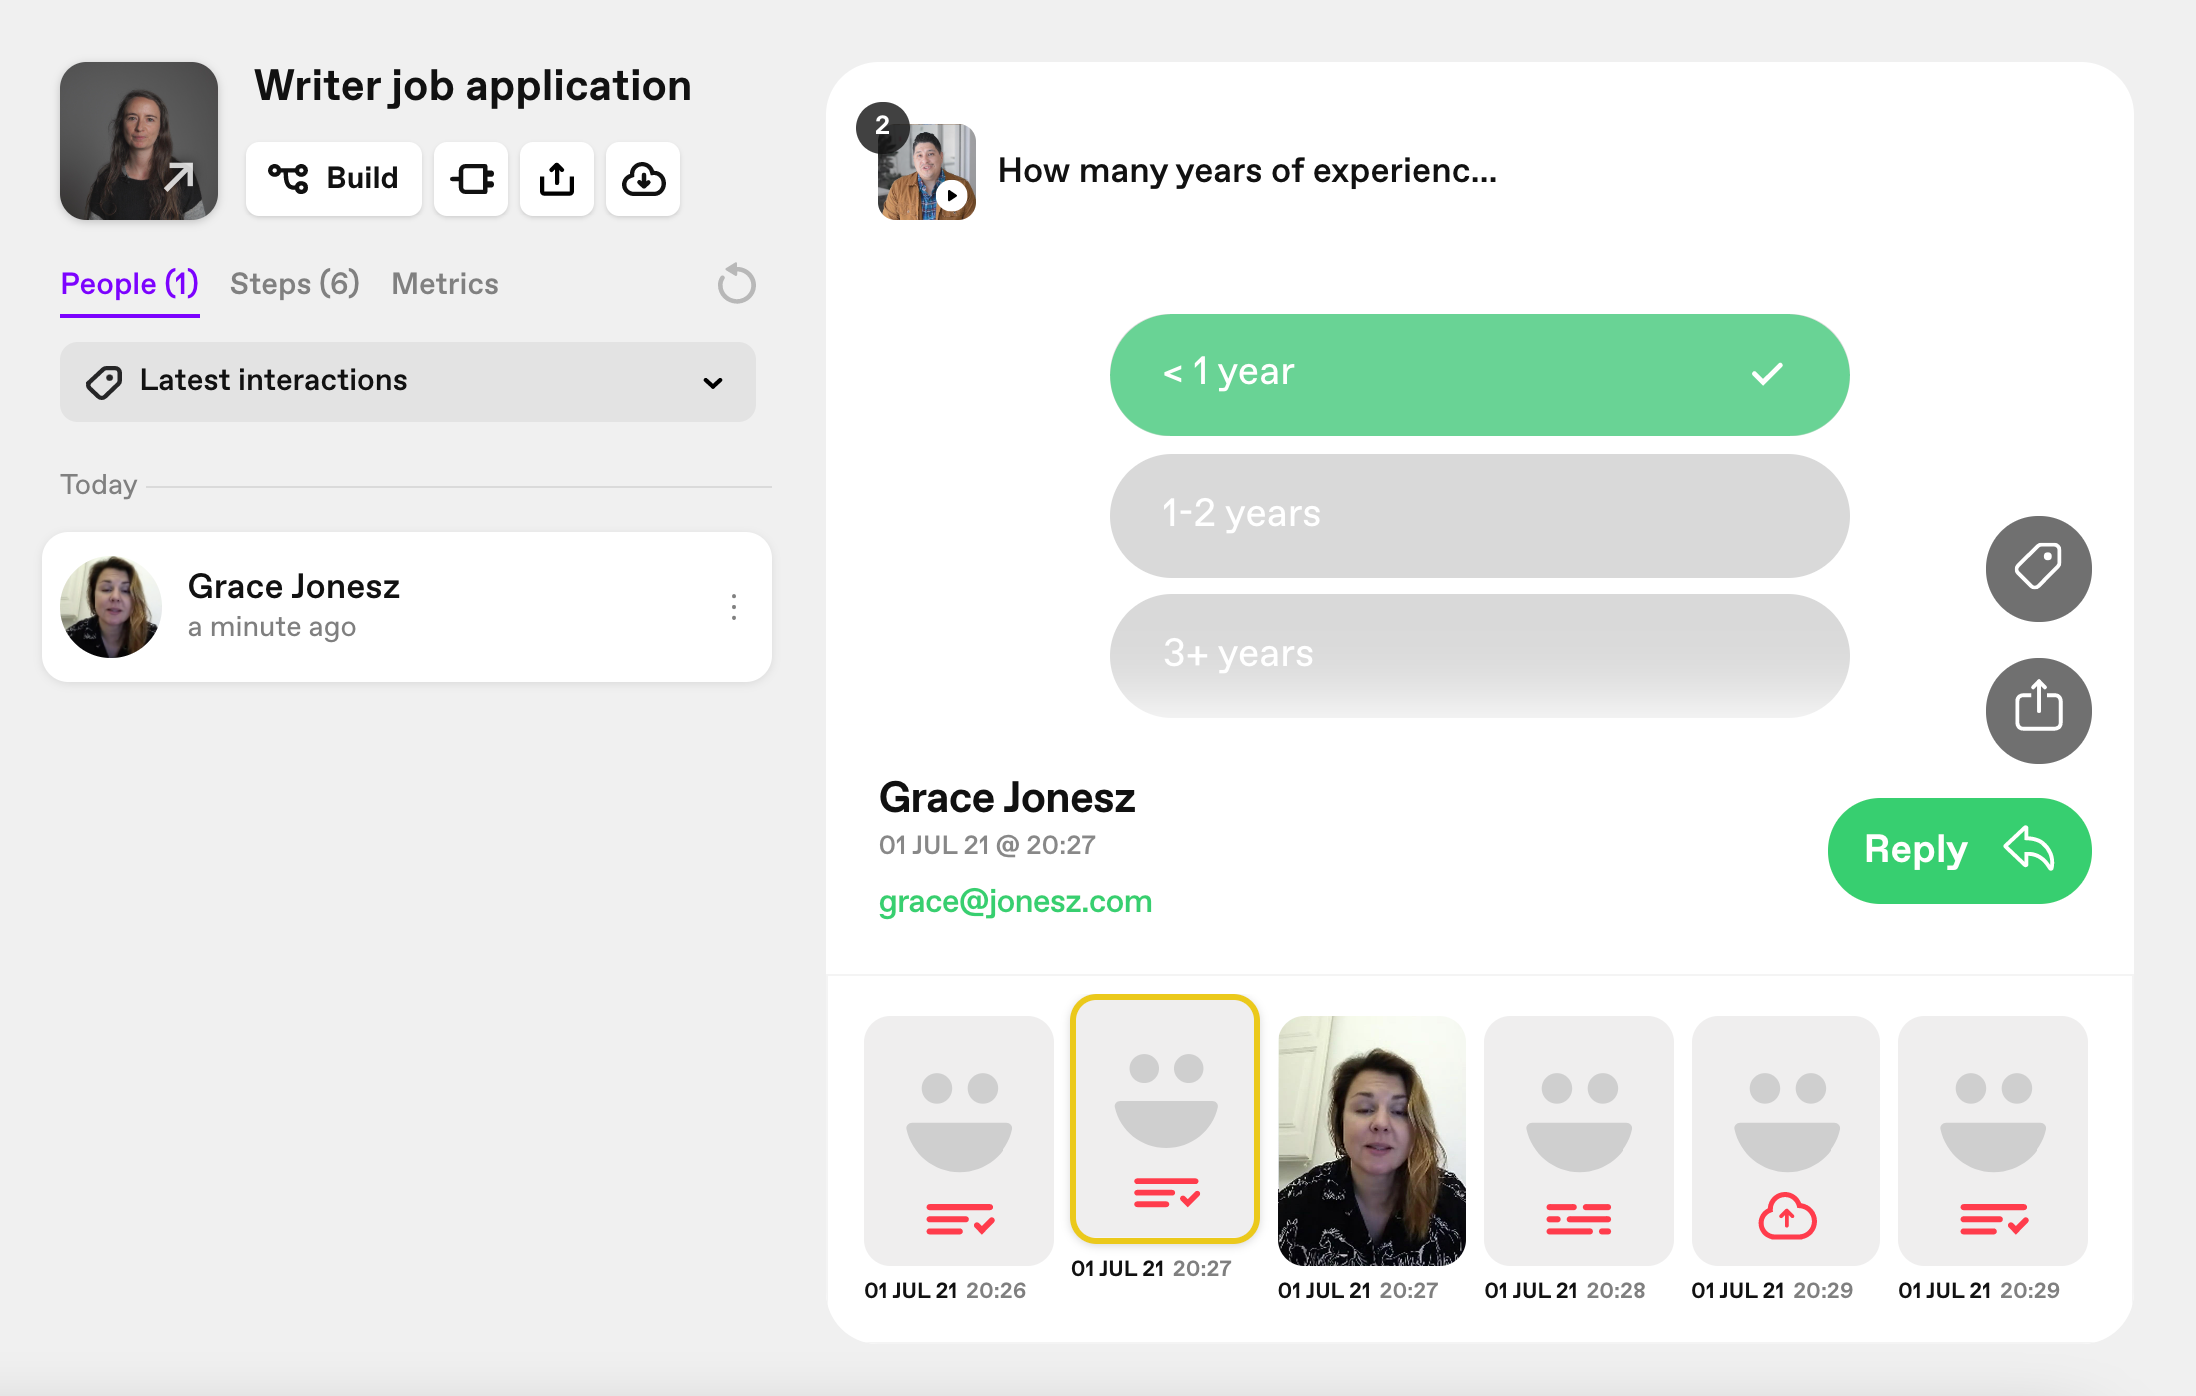
Task: Click the refresh circular arrow icon
Action: pyautogui.click(x=736, y=284)
